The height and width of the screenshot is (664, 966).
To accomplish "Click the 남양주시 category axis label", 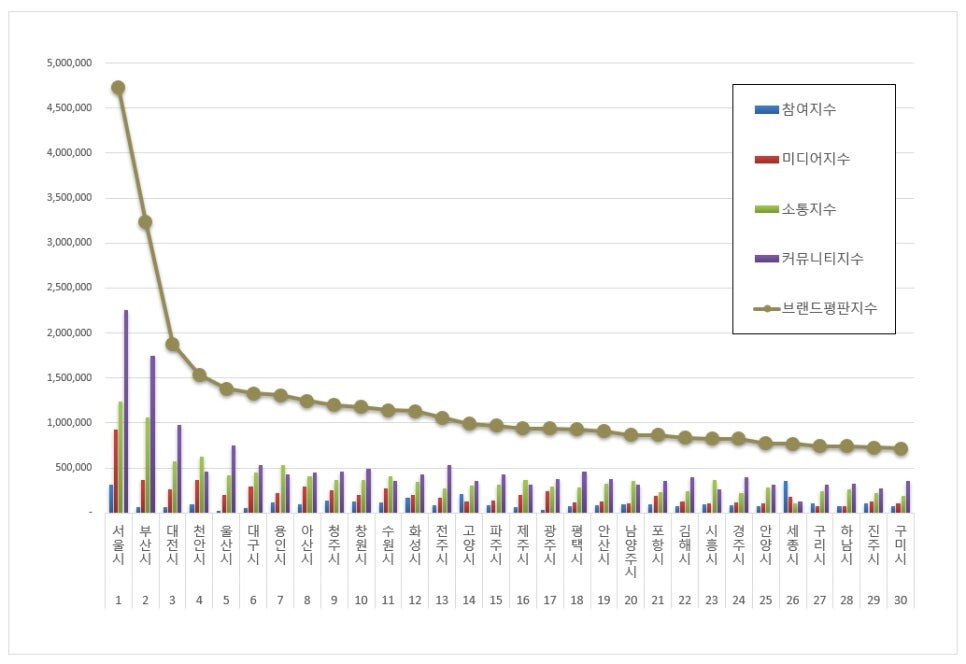I will 630,550.
